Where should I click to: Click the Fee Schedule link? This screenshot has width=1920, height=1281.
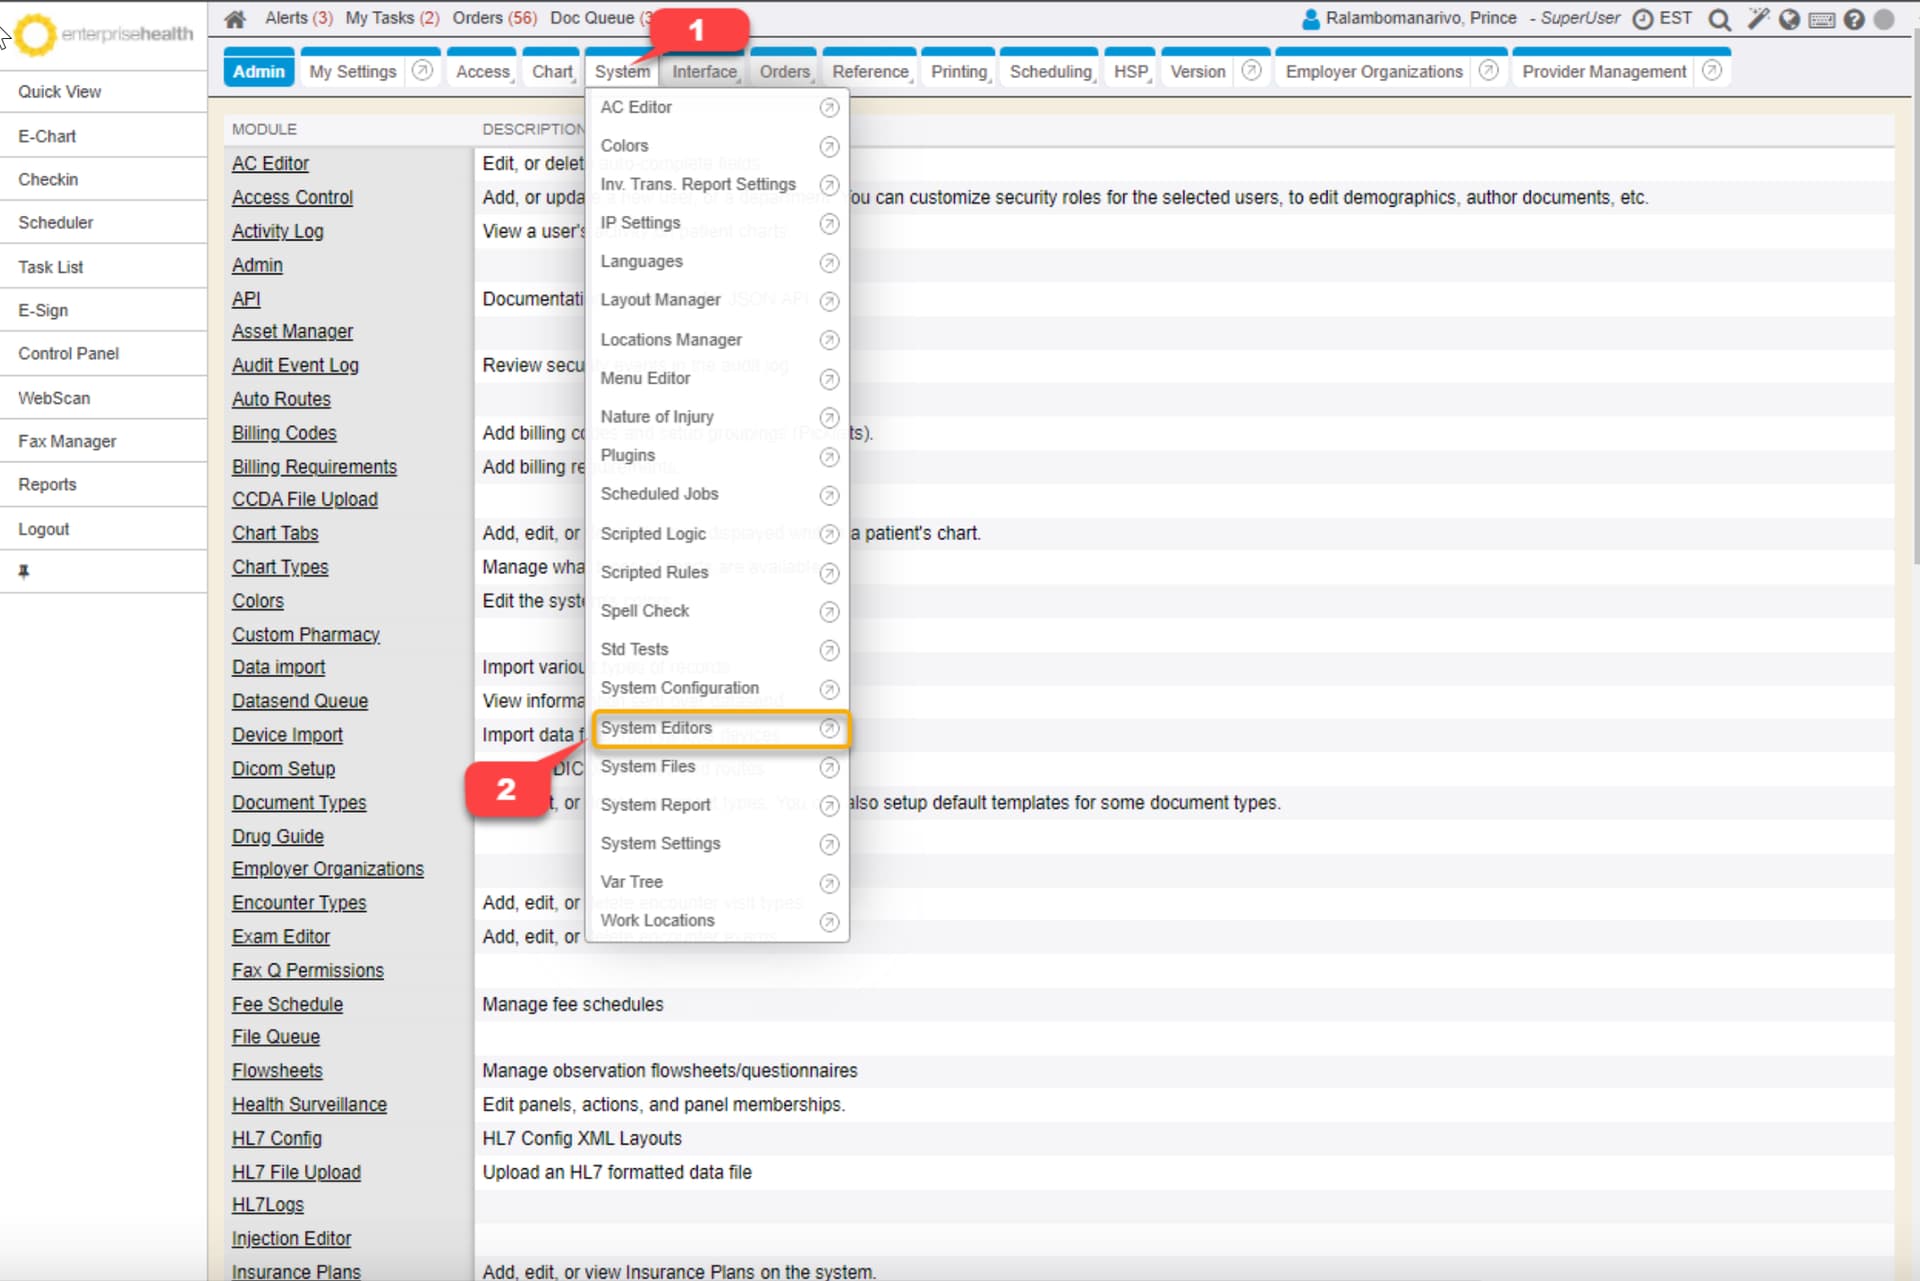click(287, 1005)
